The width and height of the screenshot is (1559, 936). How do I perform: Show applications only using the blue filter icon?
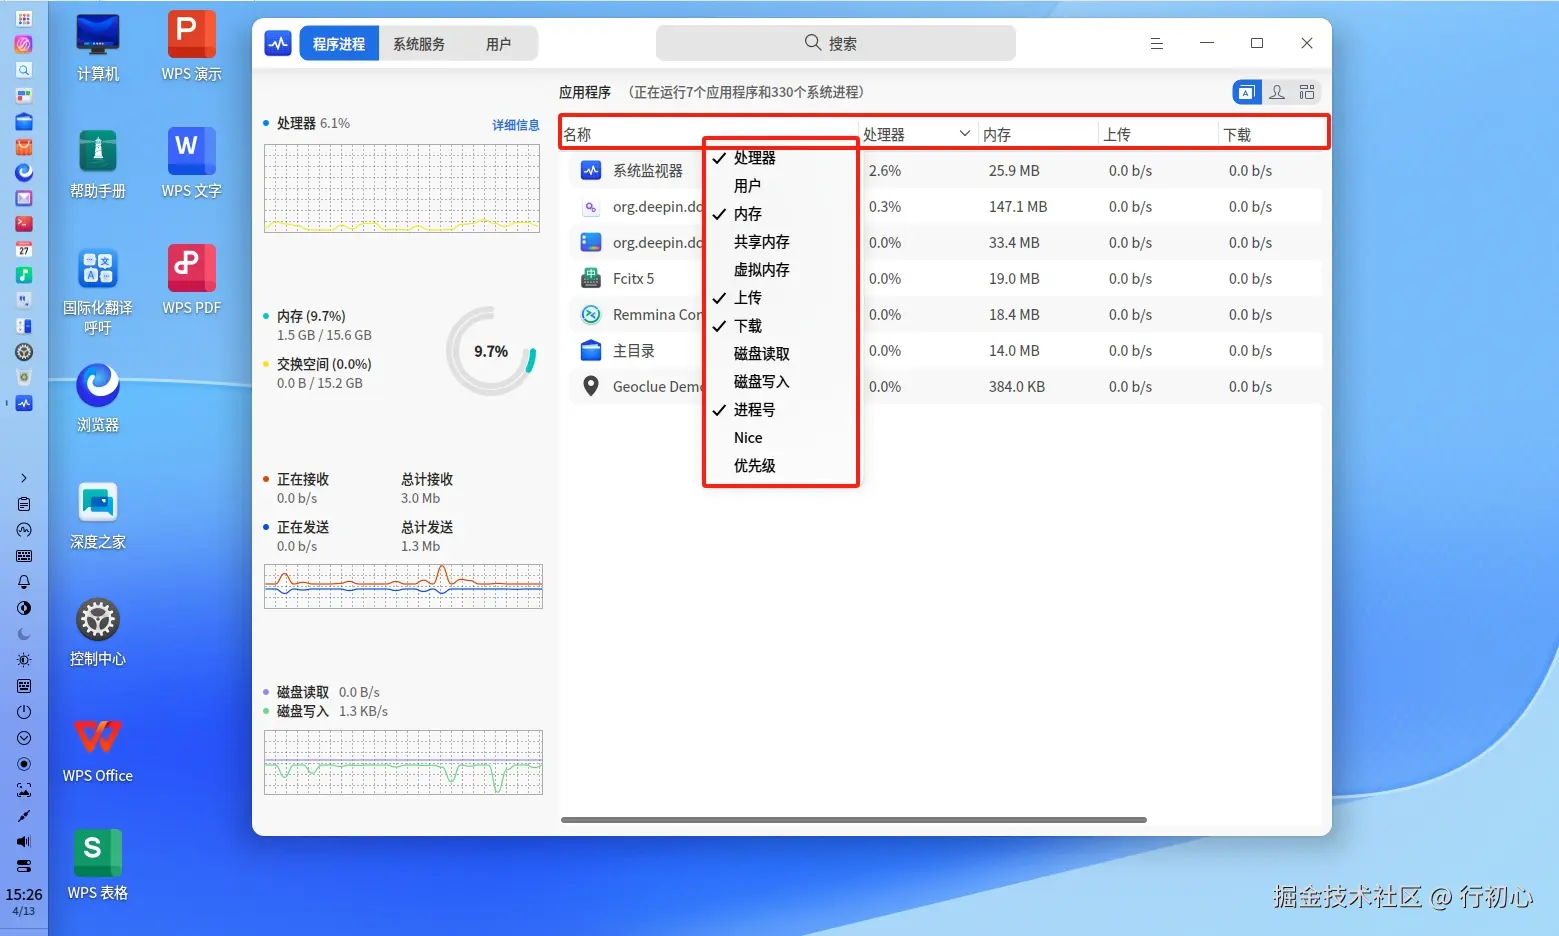[1246, 92]
